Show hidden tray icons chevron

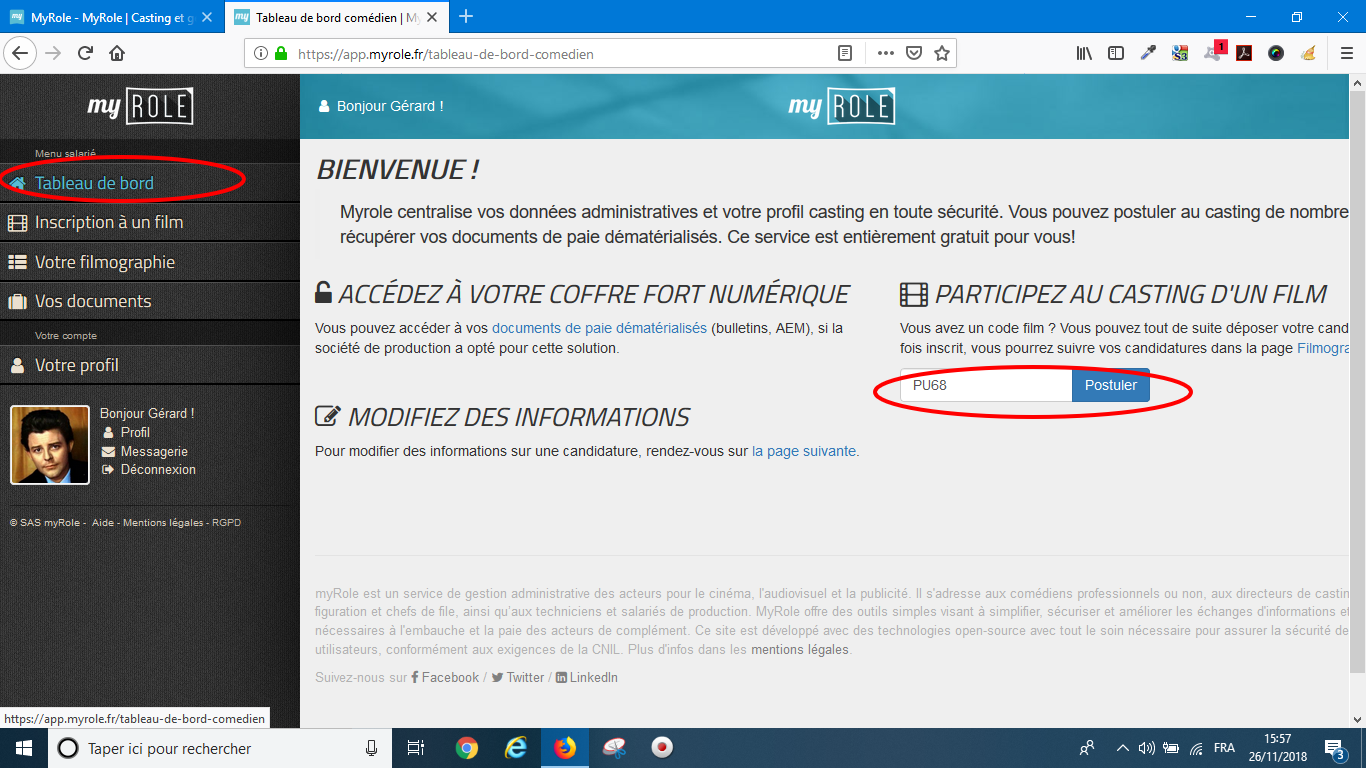pos(1122,748)
